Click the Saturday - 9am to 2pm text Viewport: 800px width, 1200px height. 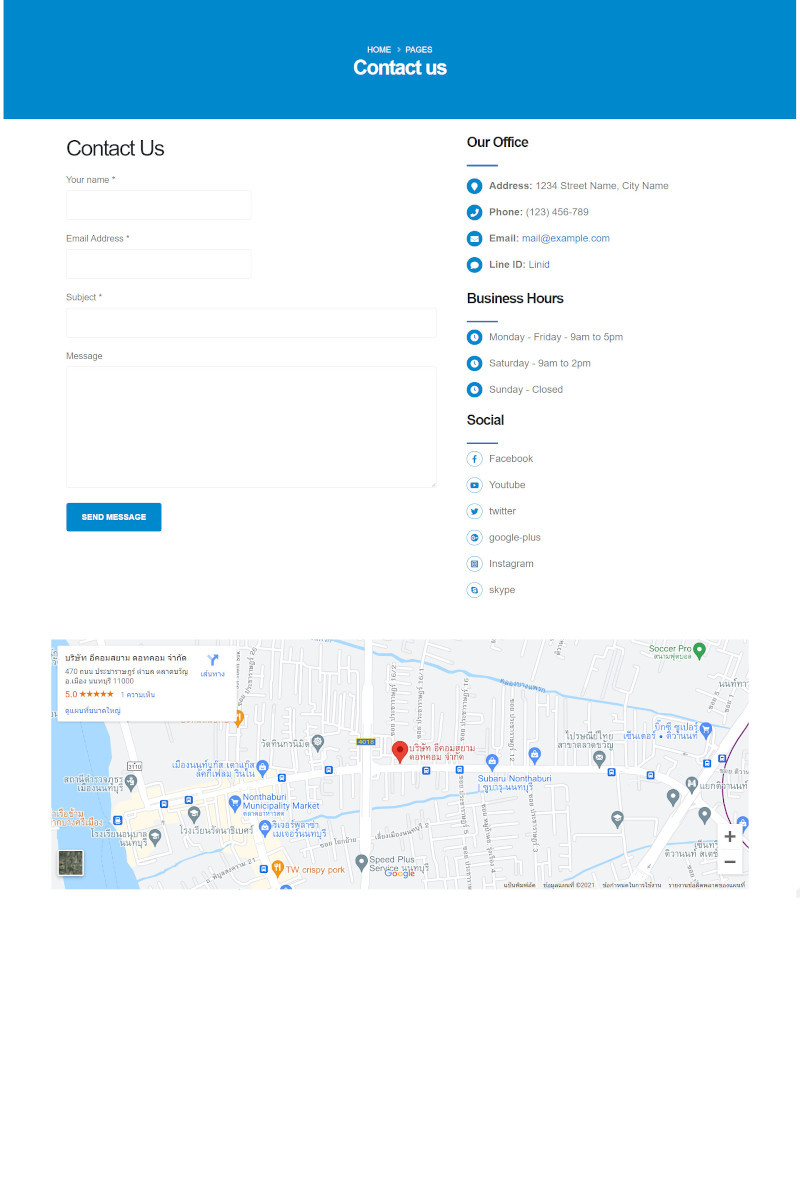(x=540, y=363)
